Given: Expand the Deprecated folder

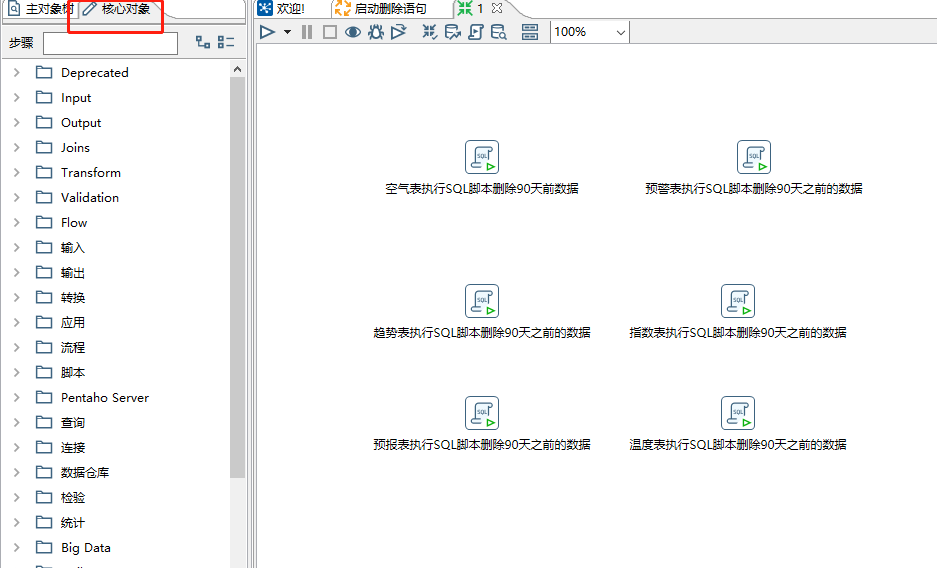Looking at the screenshot, I should [17, 72].
